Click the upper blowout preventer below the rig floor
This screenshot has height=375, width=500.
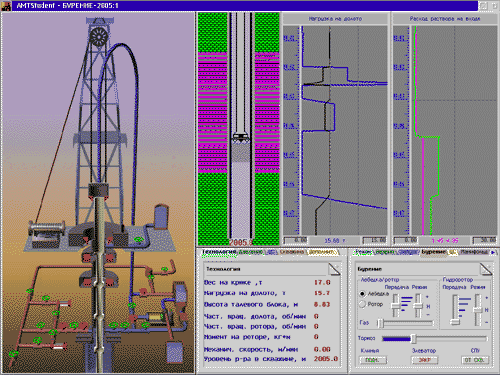pos(99,256)
